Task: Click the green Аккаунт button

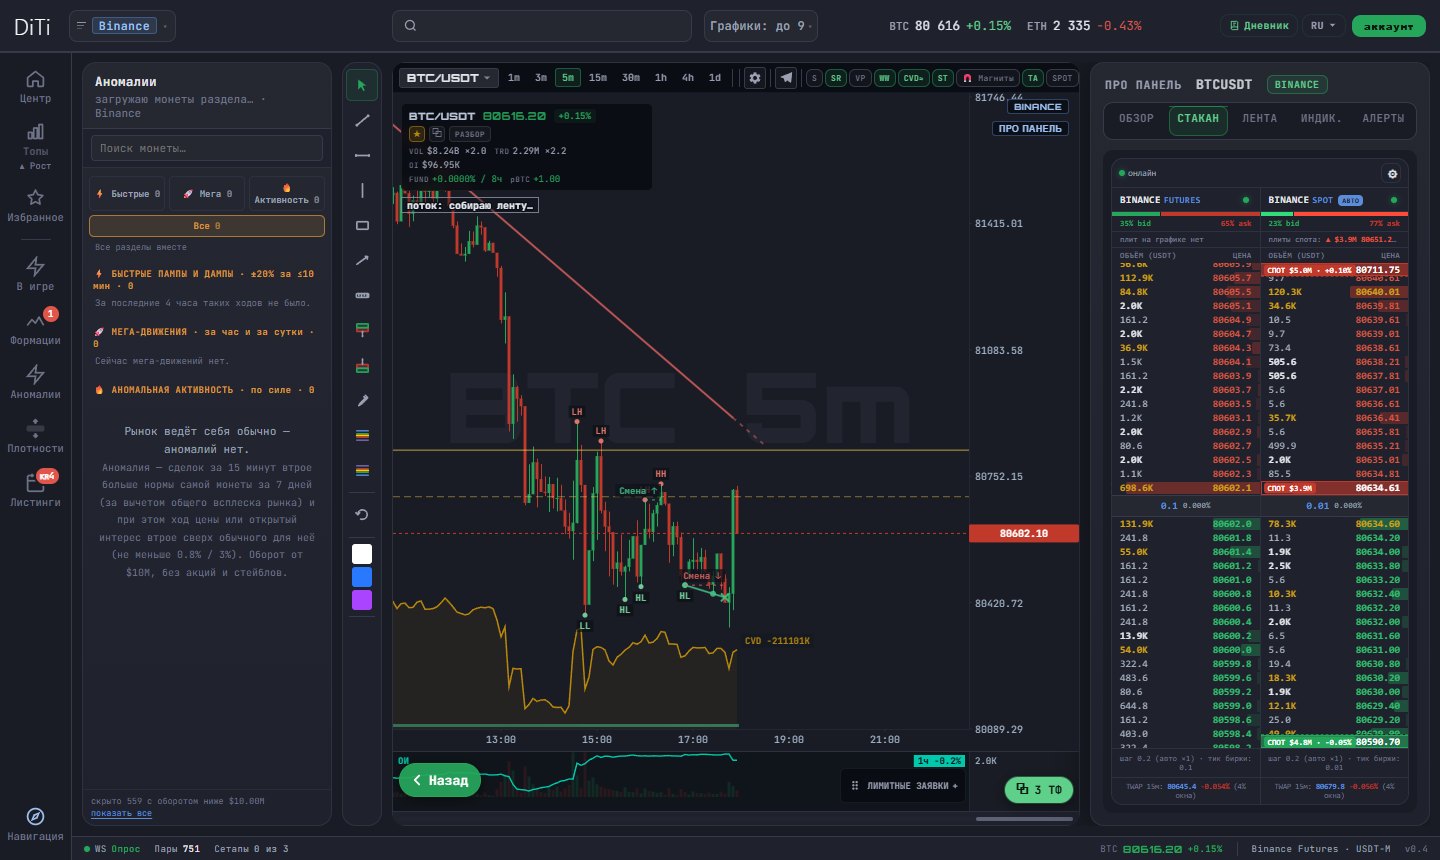Action: point(1389,26)
